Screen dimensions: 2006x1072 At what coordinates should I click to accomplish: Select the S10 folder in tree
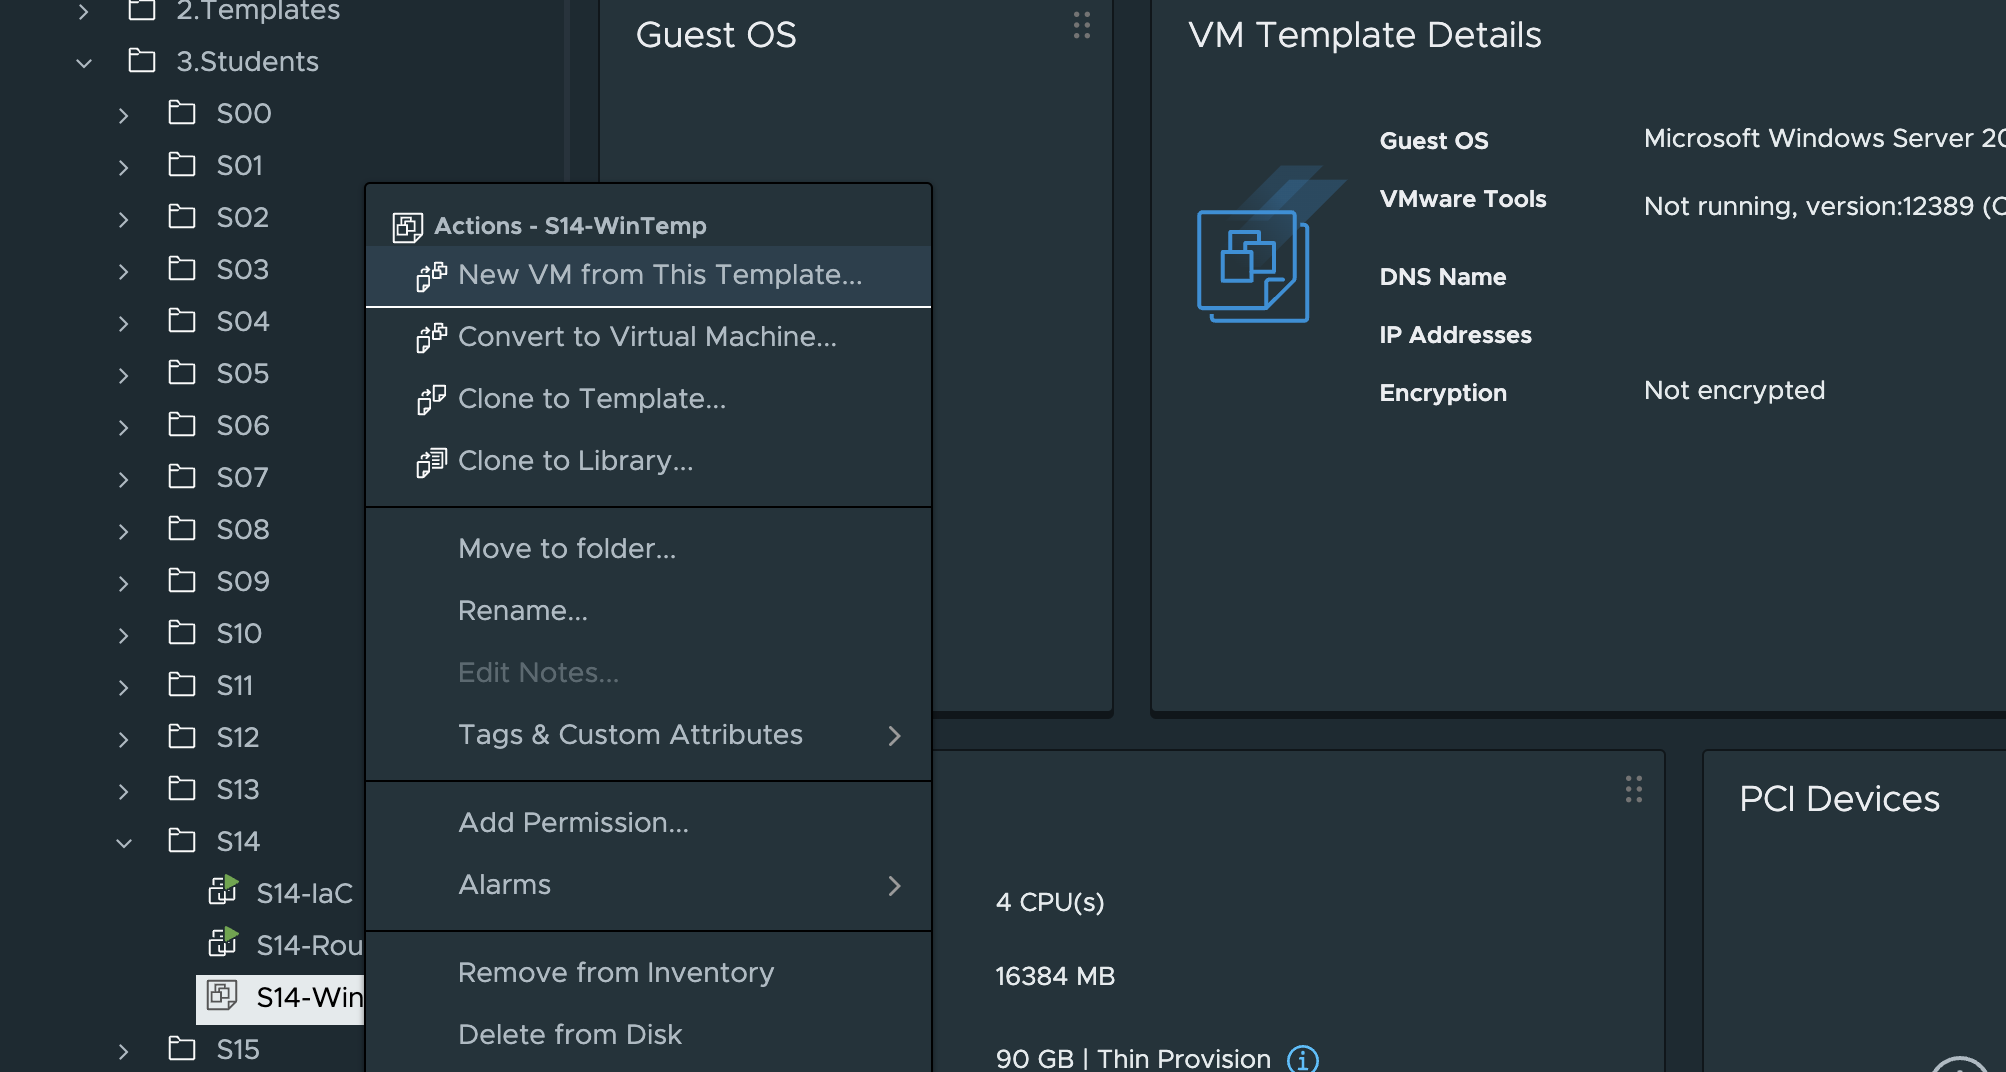pyautogui.click(x=239, y=633)
